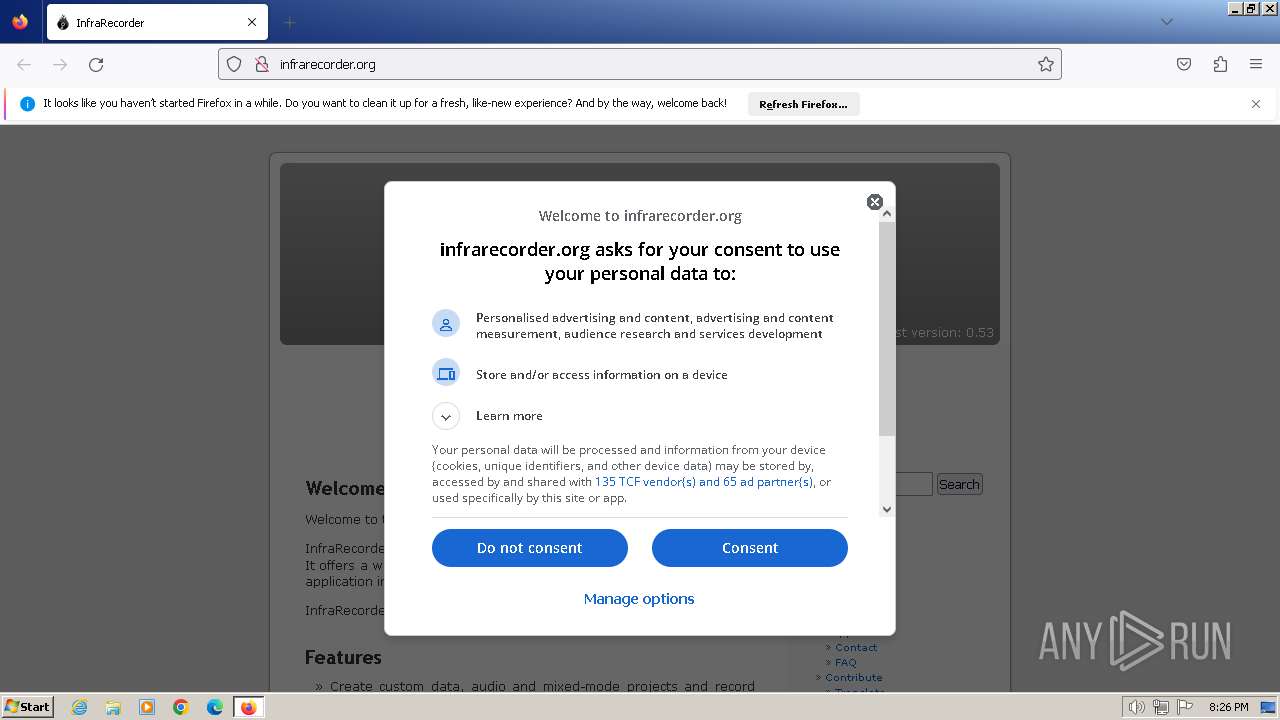This screenshot has width=1280, height=720.
Task: Open Windows Media Player from taskbar
Action: point(147,707)
